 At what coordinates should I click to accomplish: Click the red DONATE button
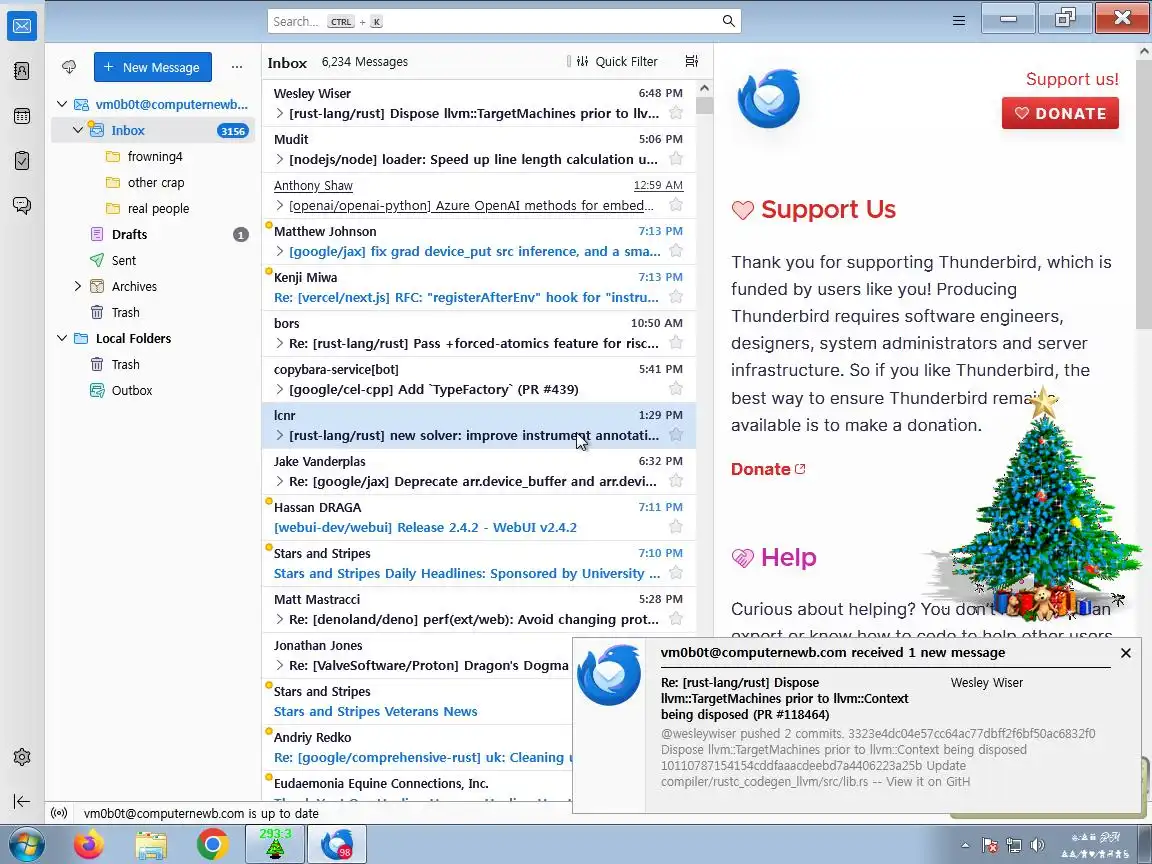coord(1060,113)
